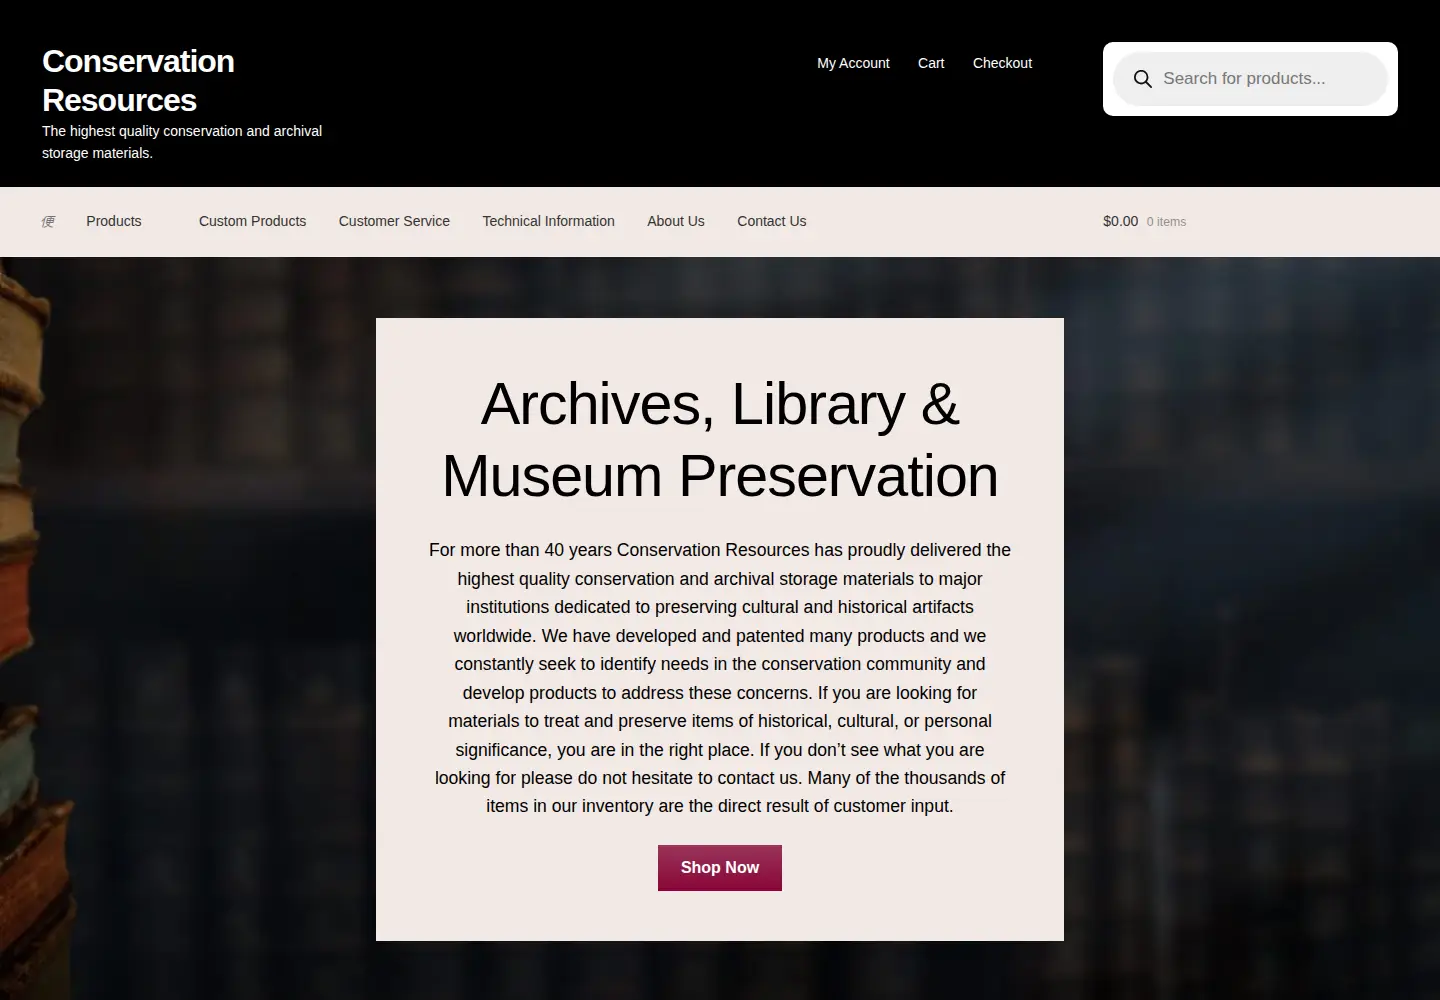View cart total $0.00 0 items
This screenshot has width=1440, height=1000.
click(x=1144, y=221)
